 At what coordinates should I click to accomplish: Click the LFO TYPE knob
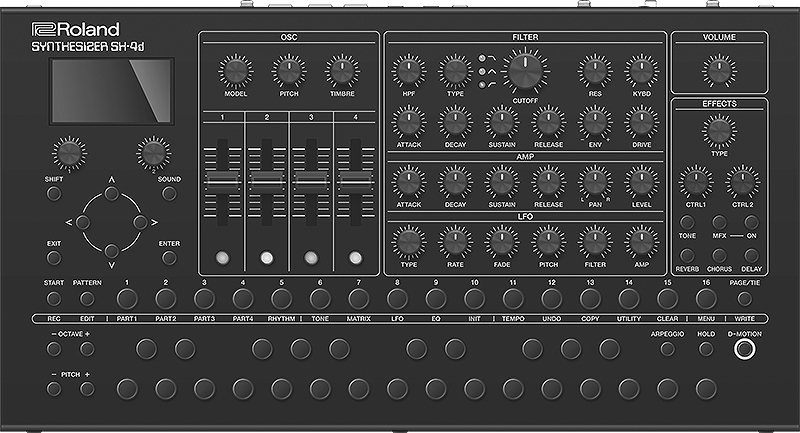pyautogui.click(x=408, y=243)
